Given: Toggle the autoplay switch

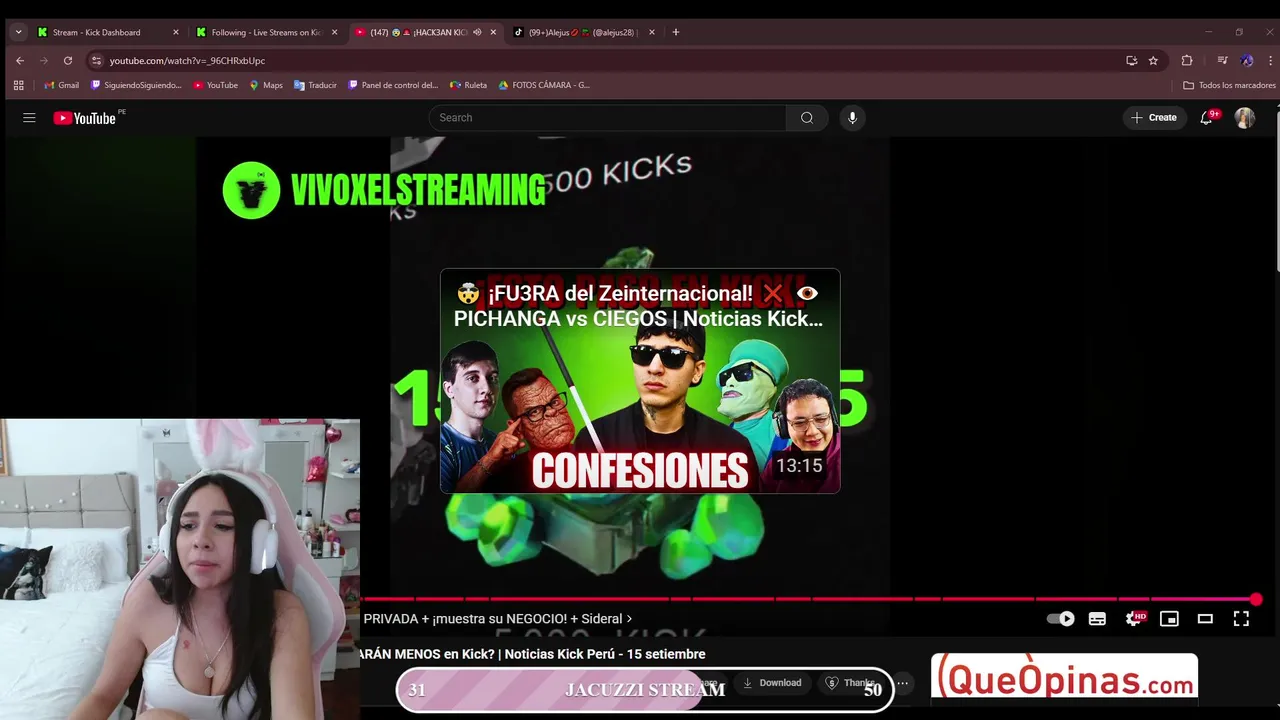Looking at the screenshot, I should point(1060,619).
